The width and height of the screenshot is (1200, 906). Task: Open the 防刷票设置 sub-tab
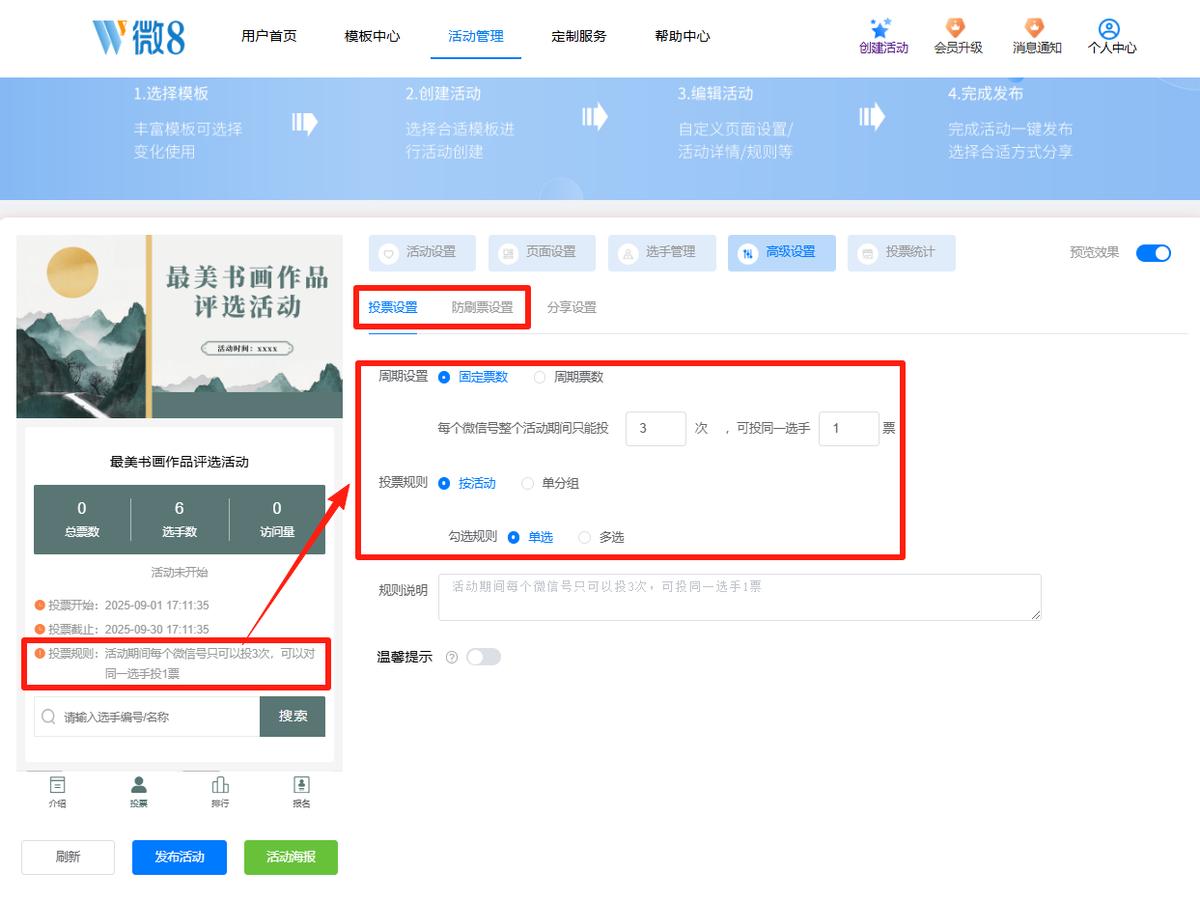point(482,307)
